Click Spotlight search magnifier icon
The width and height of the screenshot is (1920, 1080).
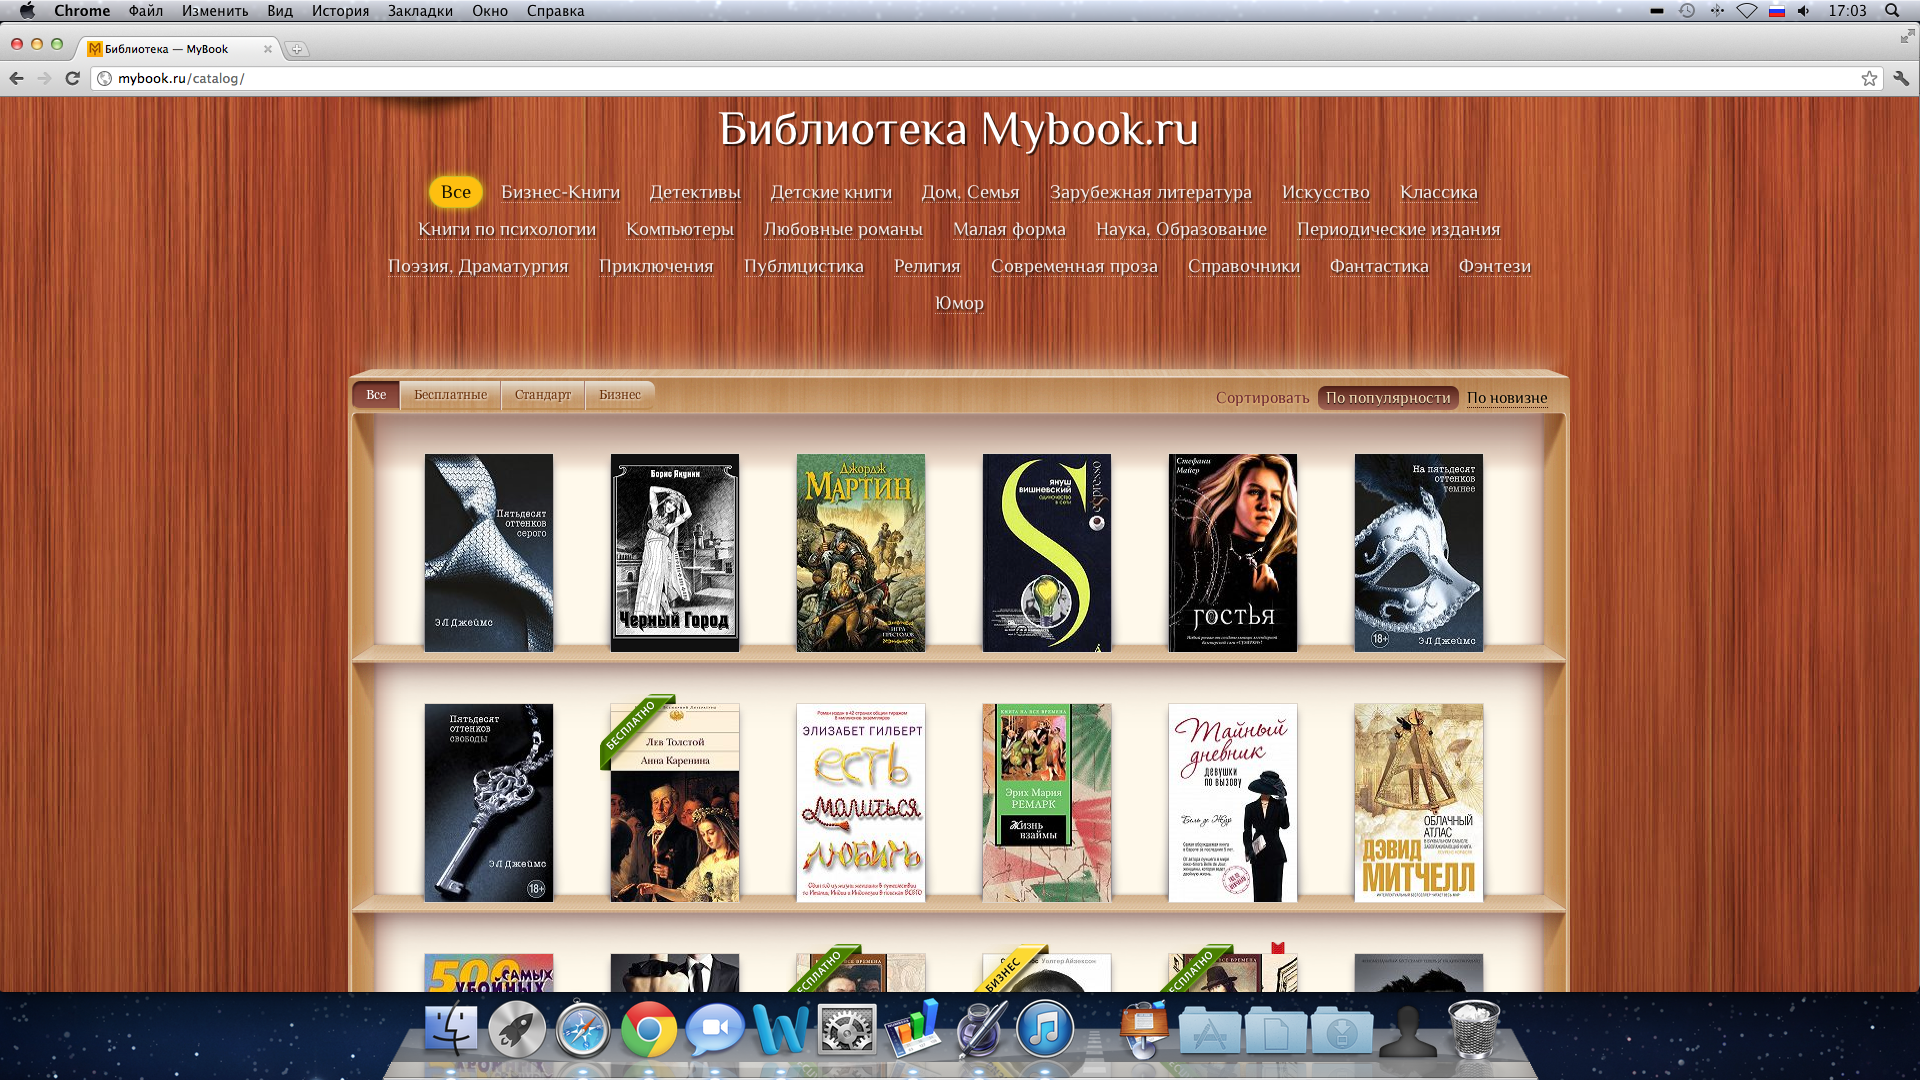[x=1892, y=11]
